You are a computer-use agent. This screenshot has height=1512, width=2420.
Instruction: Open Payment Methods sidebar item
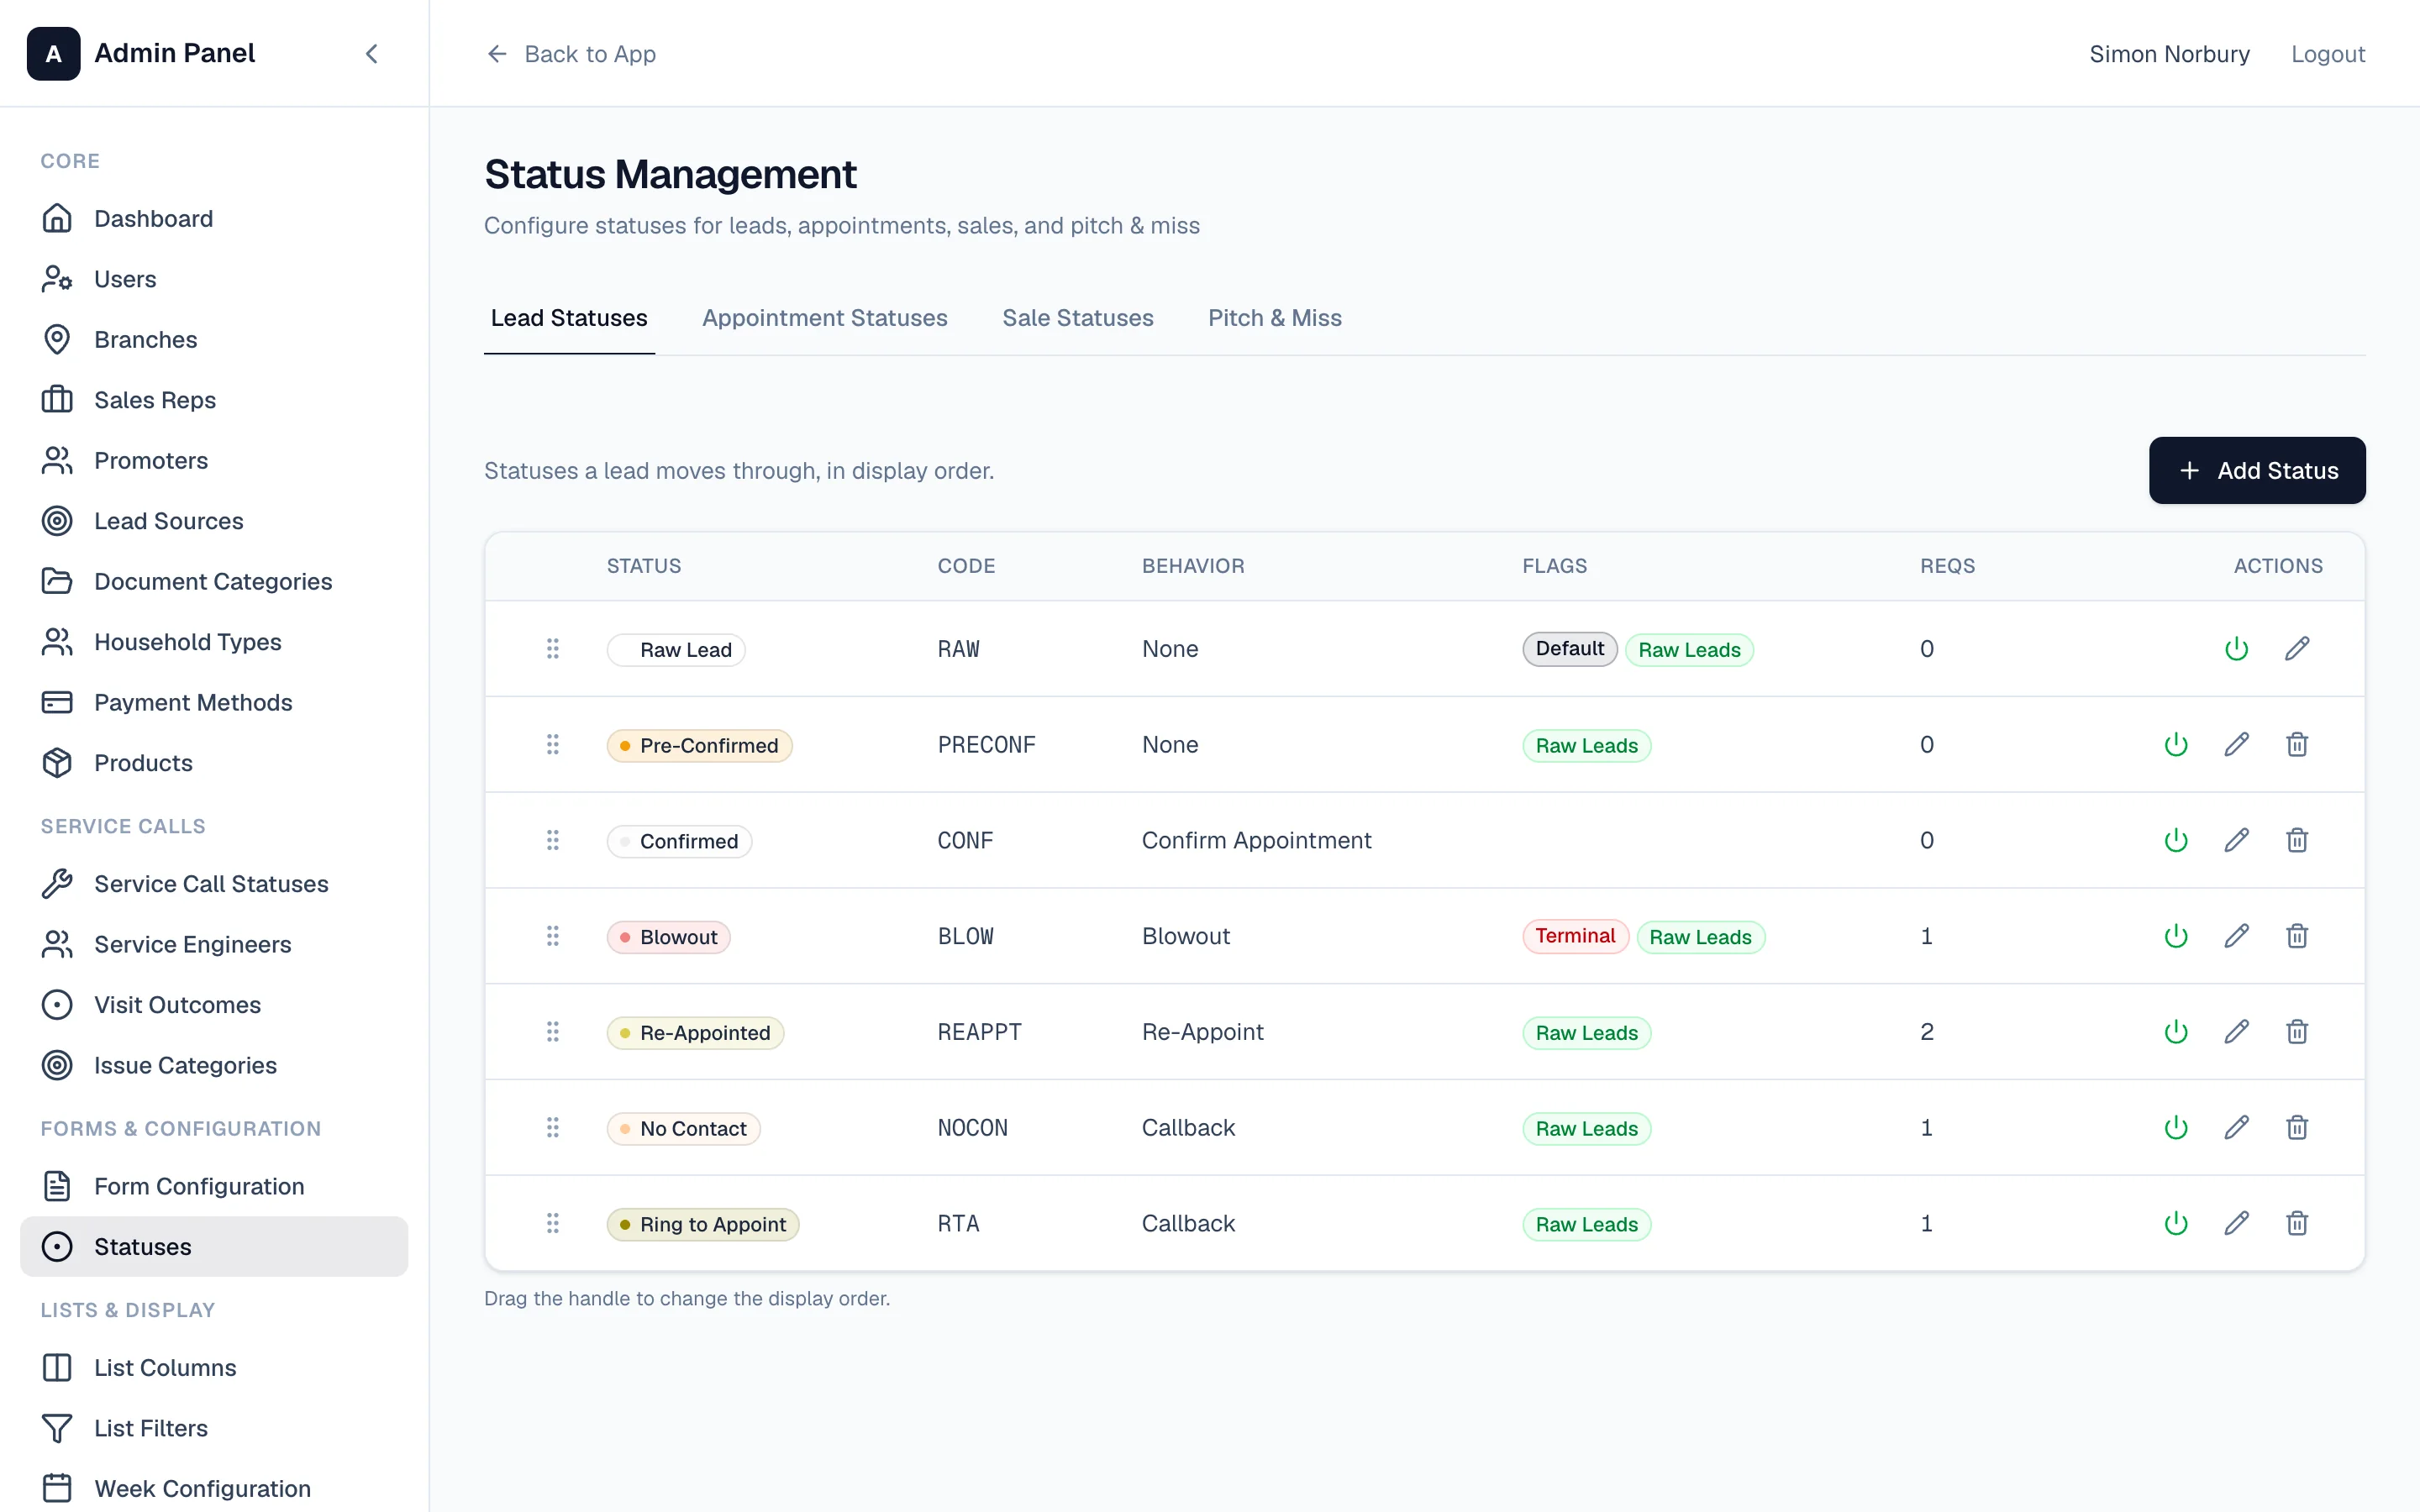pyautogui.click(x=214, y=703)
